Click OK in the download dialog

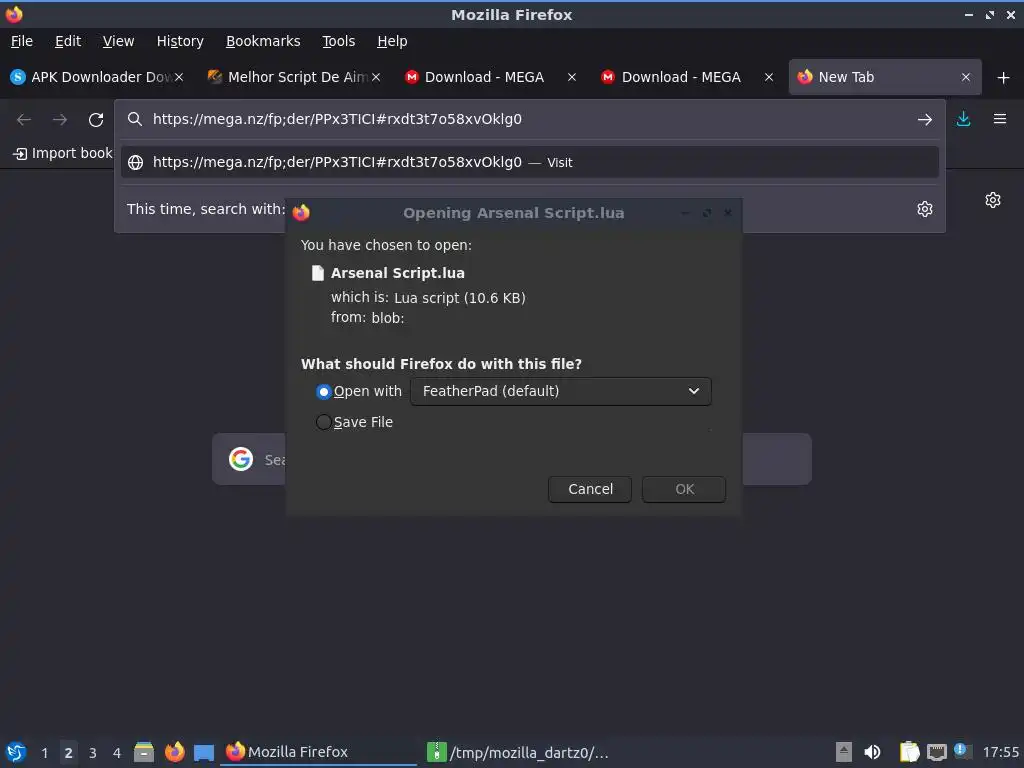click(x=684, y=489)
